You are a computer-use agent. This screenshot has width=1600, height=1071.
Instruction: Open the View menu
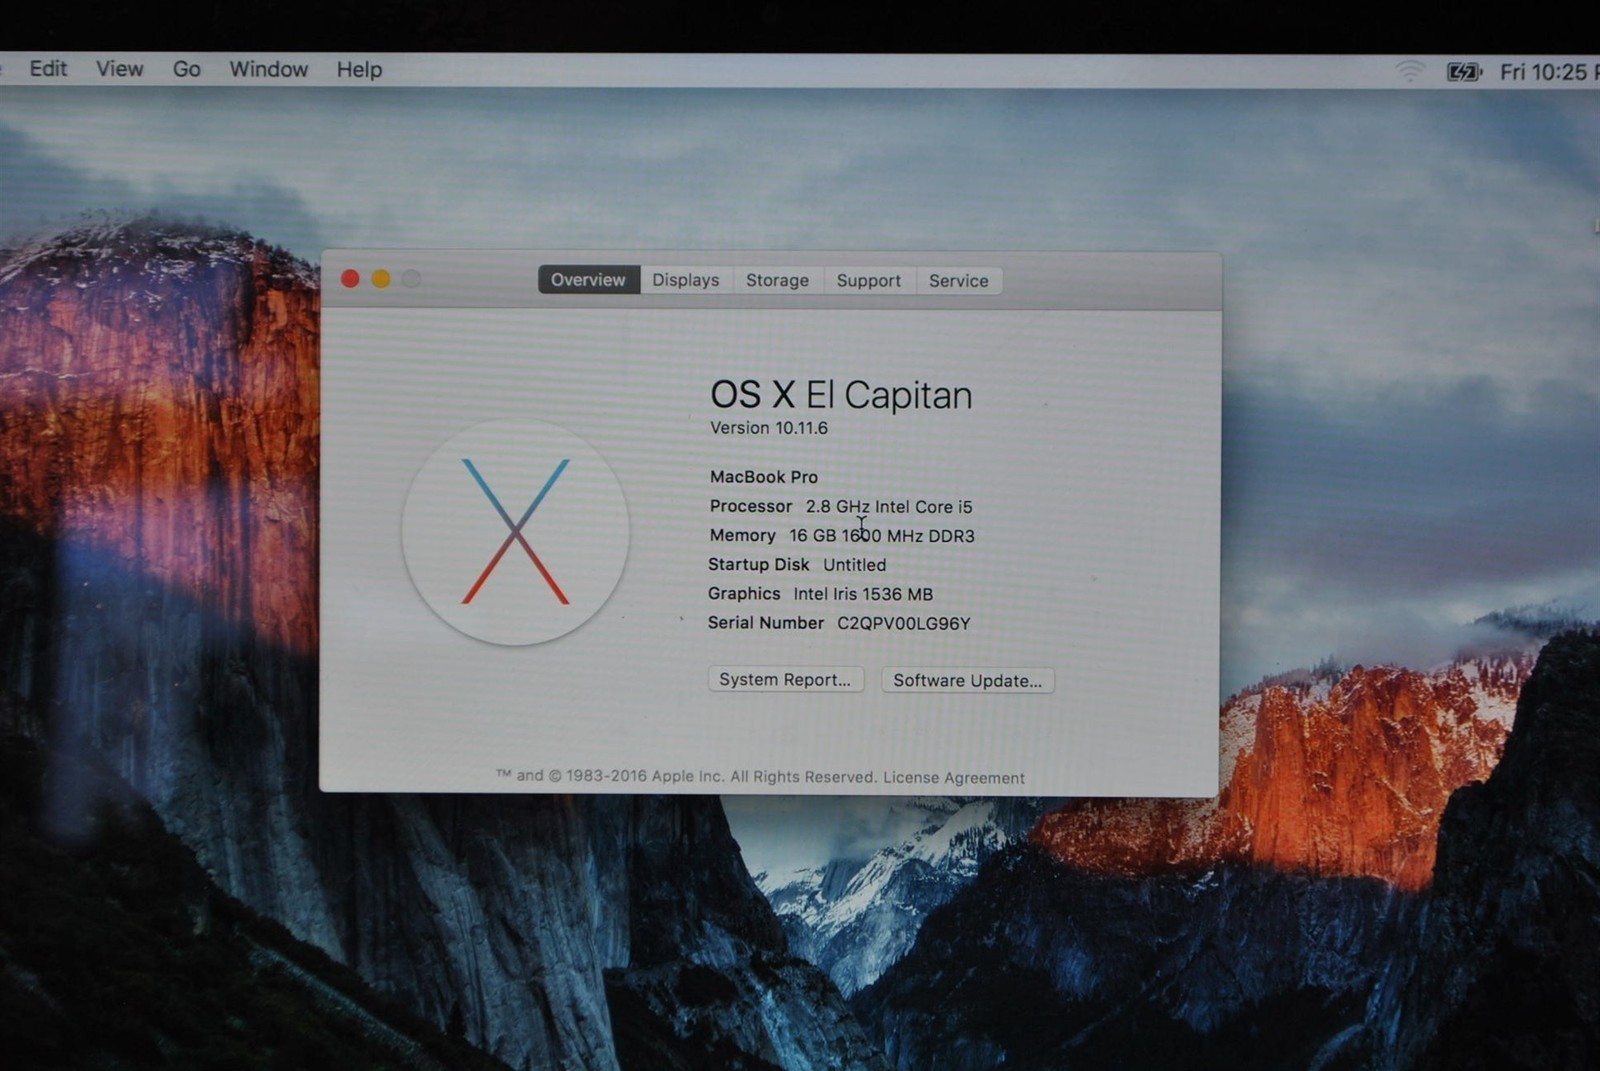[x=120, y=69]
